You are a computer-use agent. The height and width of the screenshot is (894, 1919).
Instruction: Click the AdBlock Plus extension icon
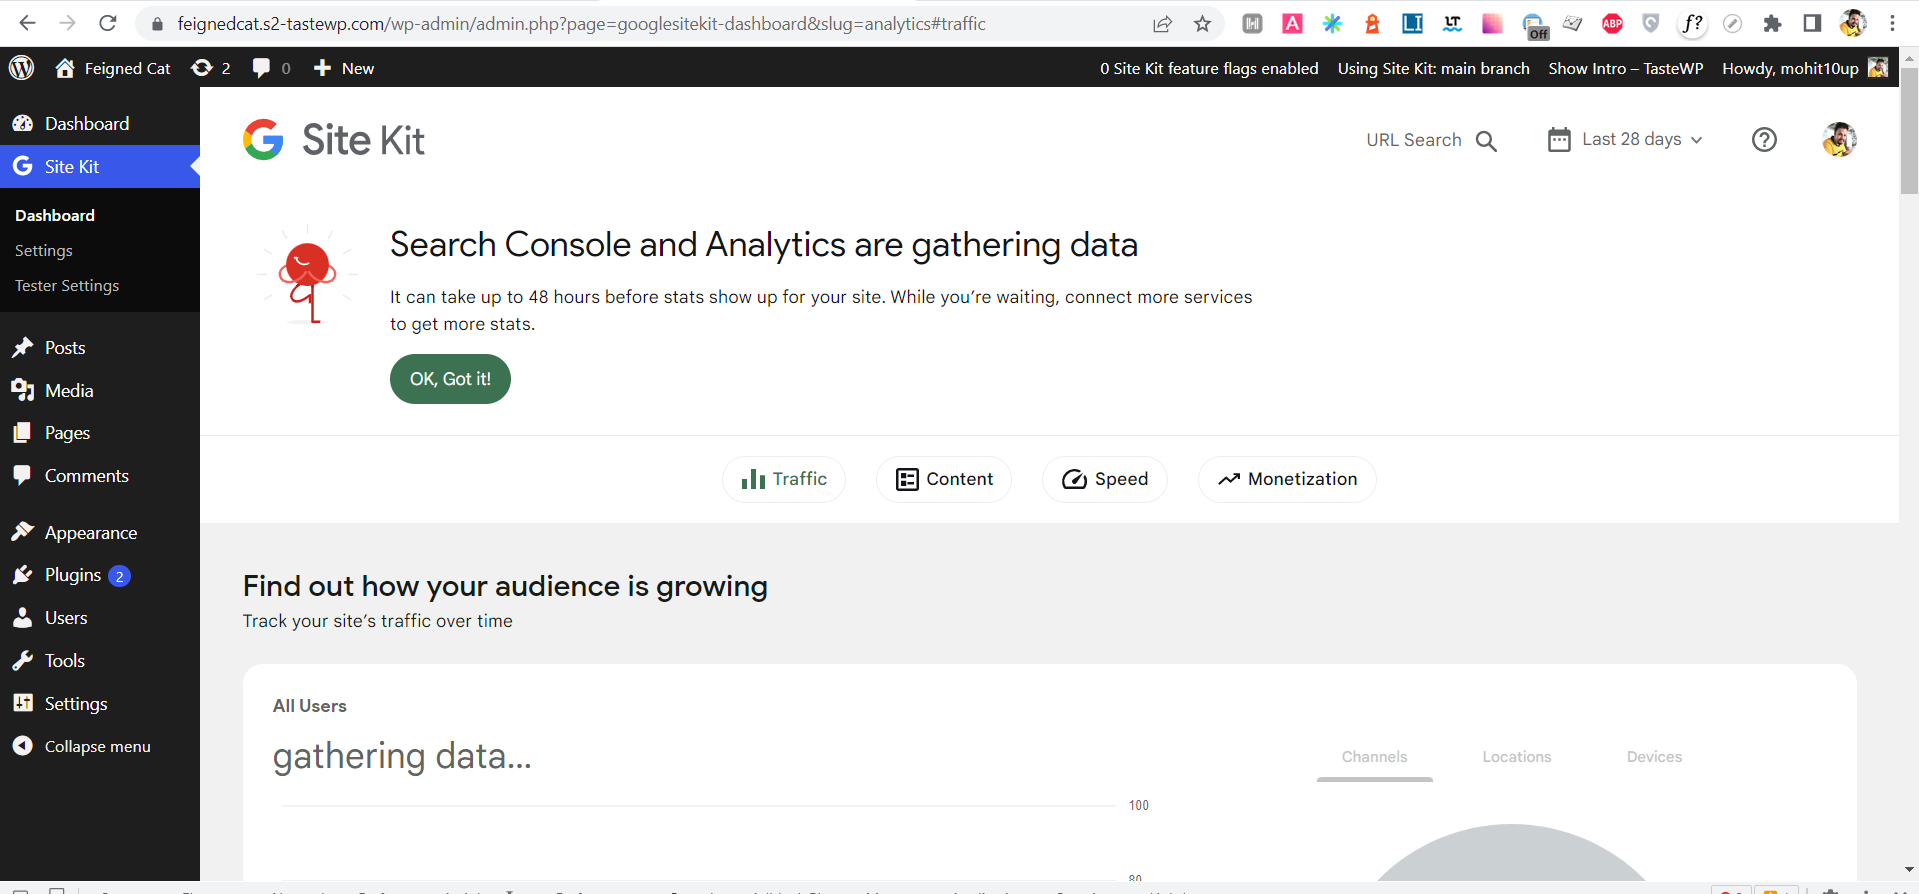tap(1612, 24)
